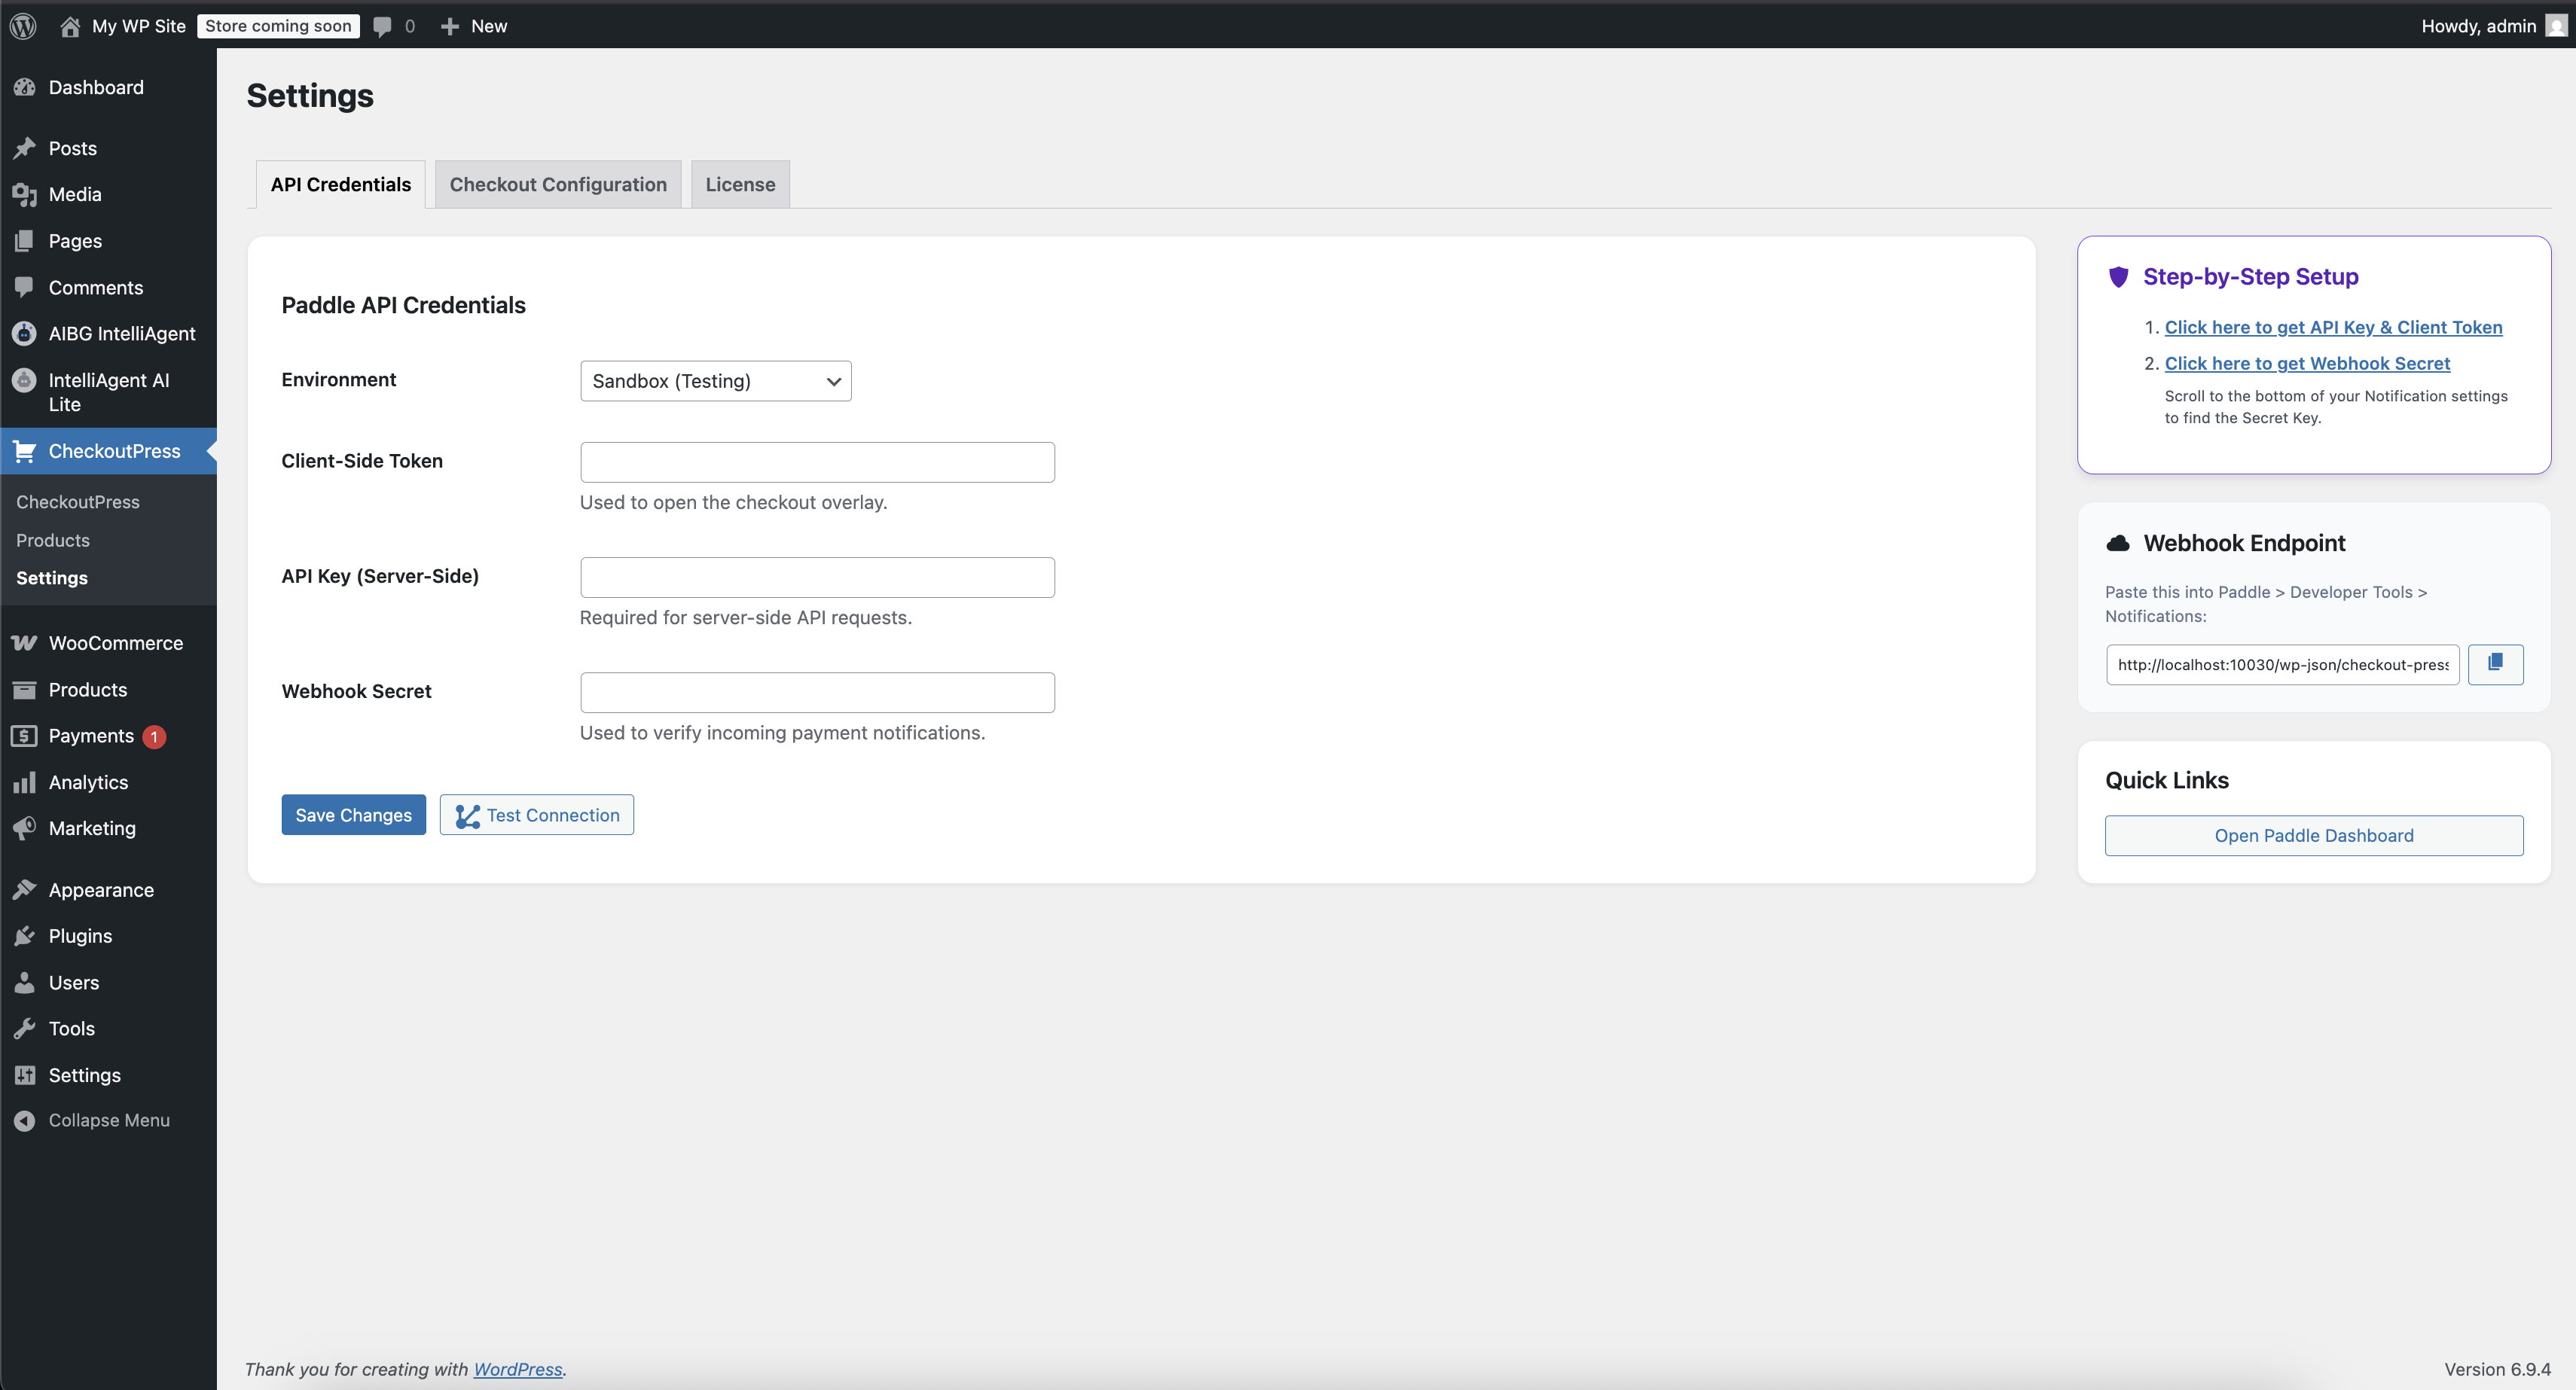Screen dimensions: 2576x1390
Task: Click the CheckoutPress cart icon
Action: [25, 451]
